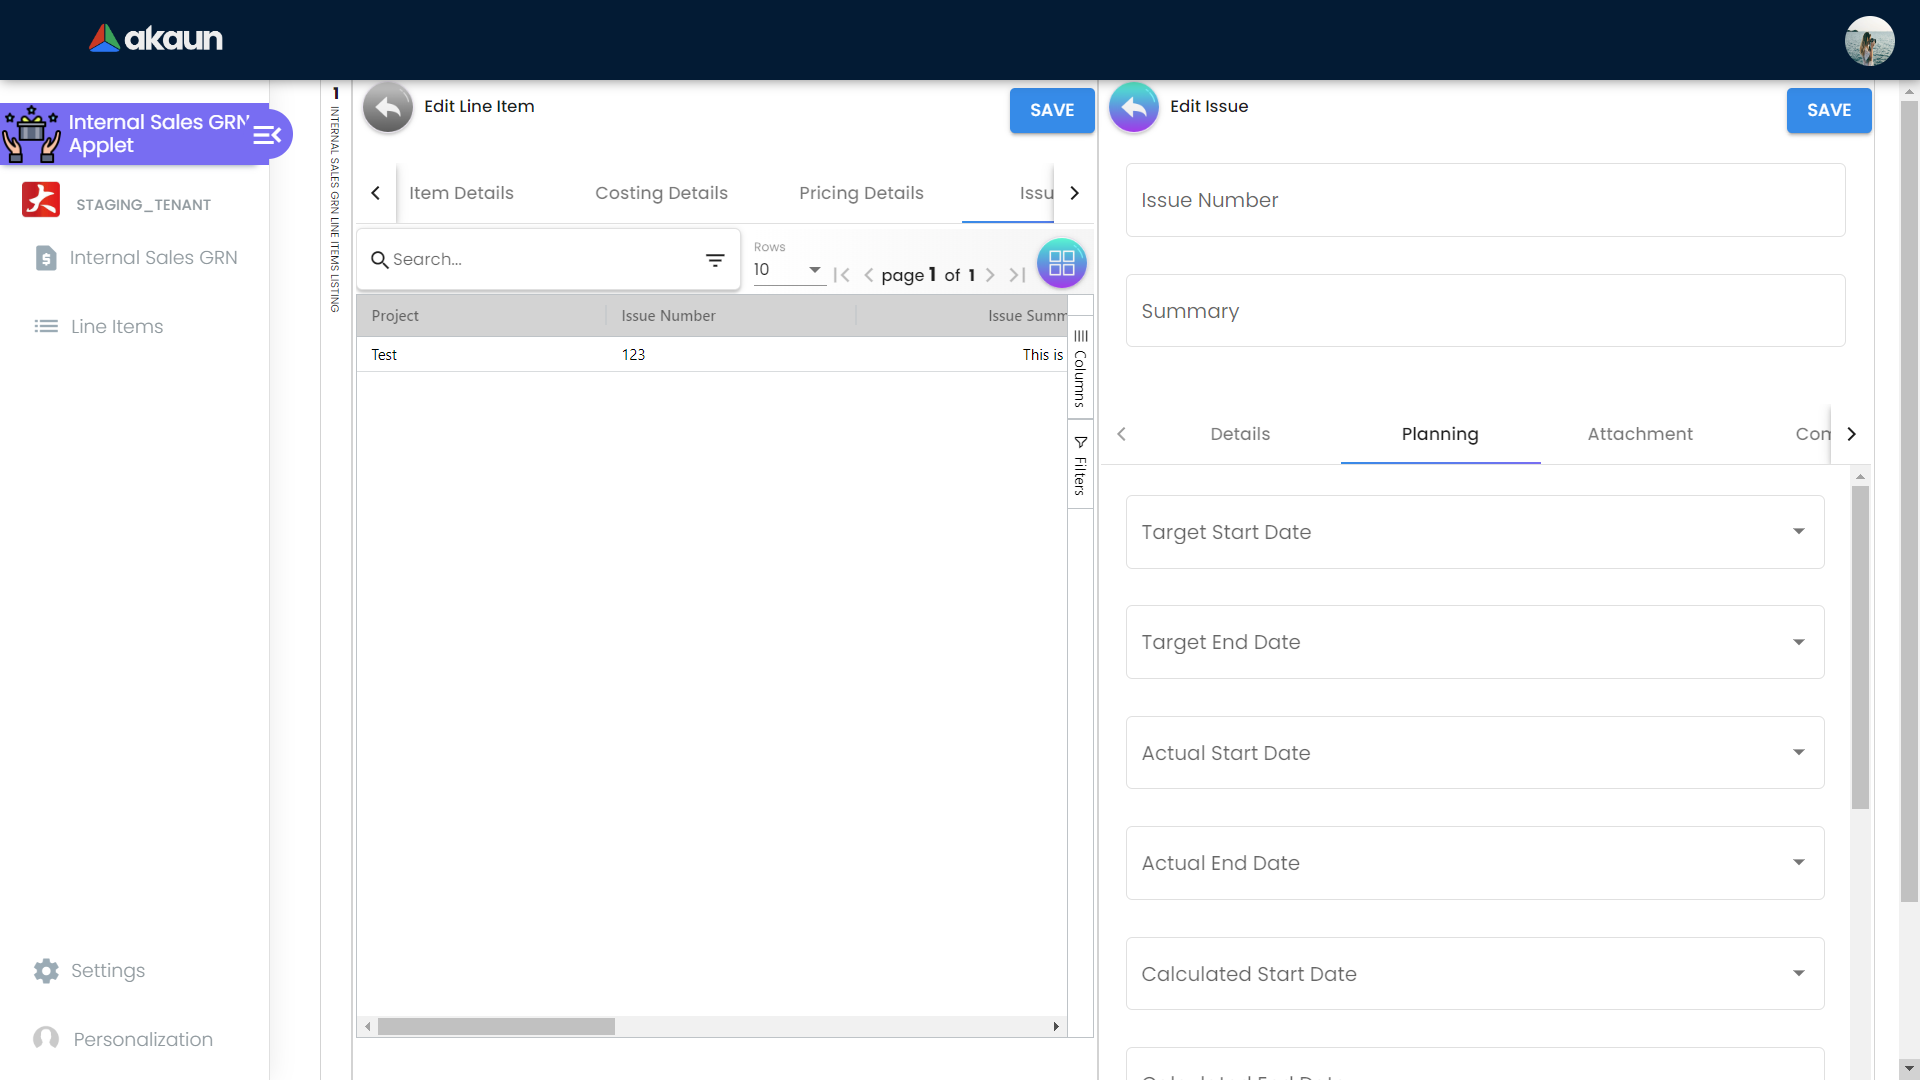This screenshot has height=1080, width=1920.
Task: Click the table horizontal scrollbar thumb
Action: click(x=496, y=1027)
